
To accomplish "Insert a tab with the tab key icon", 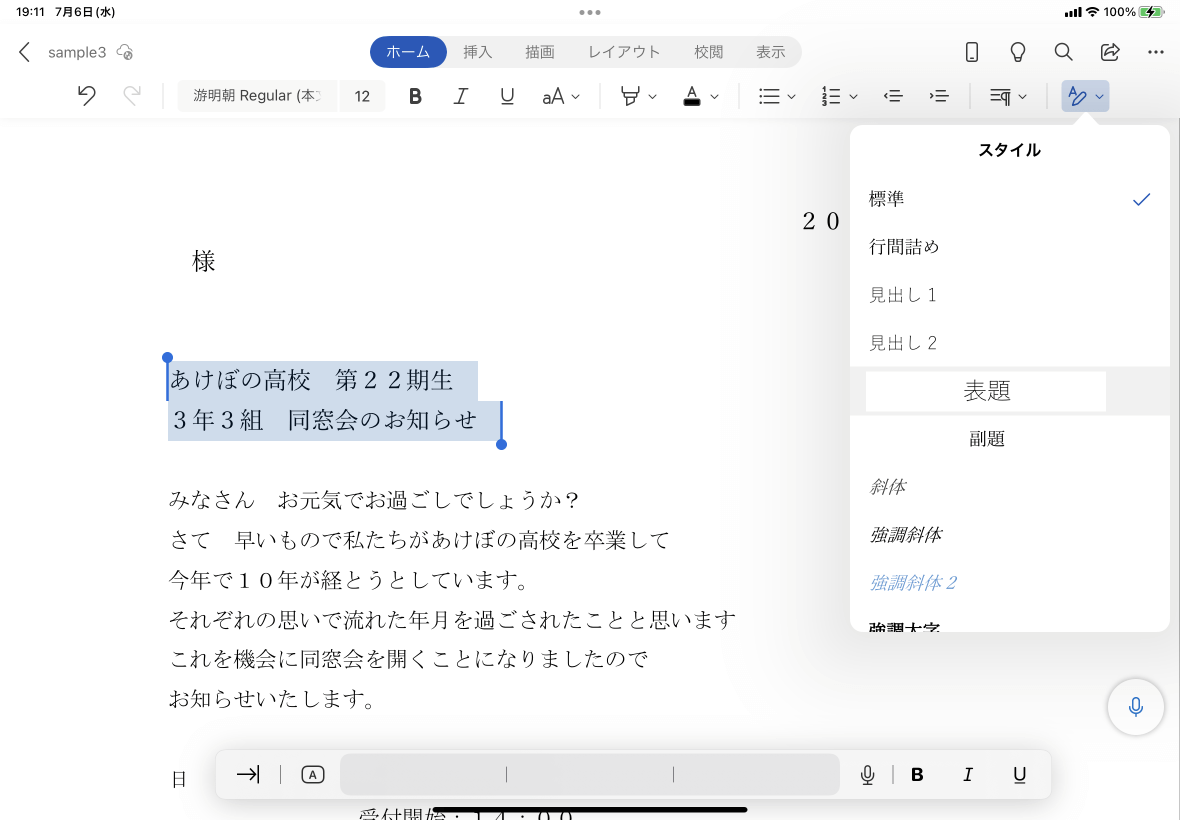I will pyautogui.click(x=248, y=774).
